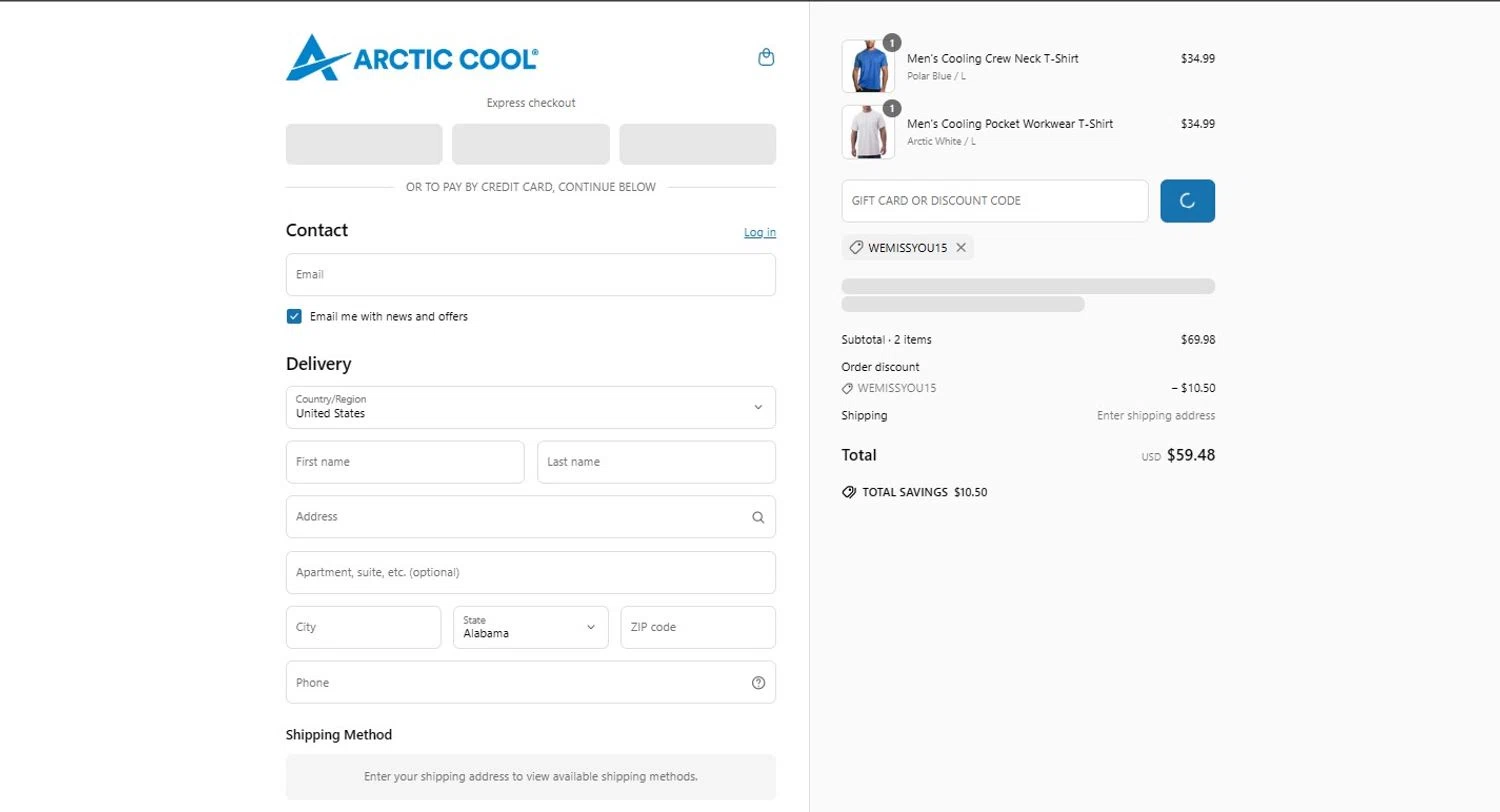The image size is (1500, 812).
Task: Click the shipping methods placeholder message
Action: pos(531,776)
